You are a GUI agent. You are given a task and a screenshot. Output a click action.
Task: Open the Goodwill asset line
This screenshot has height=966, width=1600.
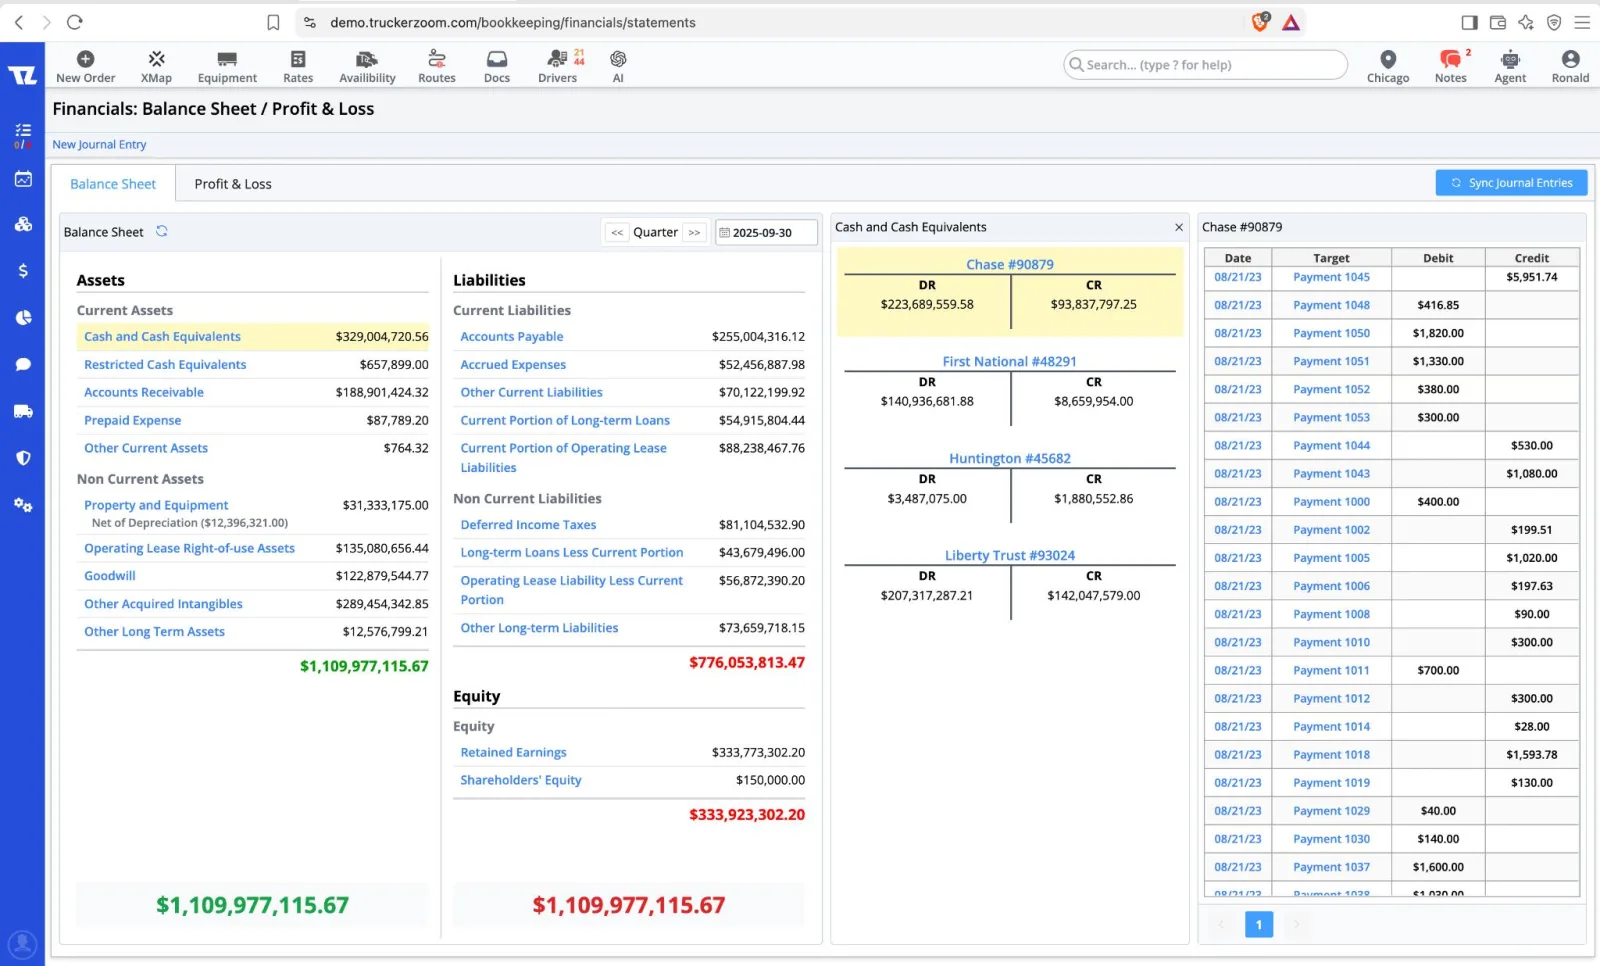pyautogui.click(x=110, y=576)
